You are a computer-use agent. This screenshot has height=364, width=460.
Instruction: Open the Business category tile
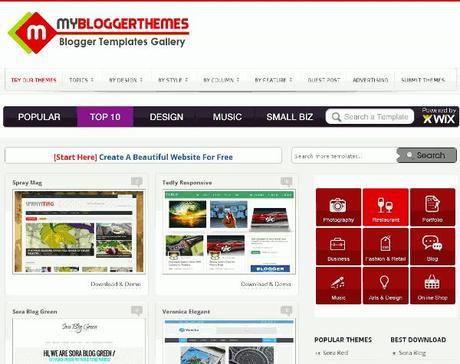pyautogui.click(x=338, y=246)
